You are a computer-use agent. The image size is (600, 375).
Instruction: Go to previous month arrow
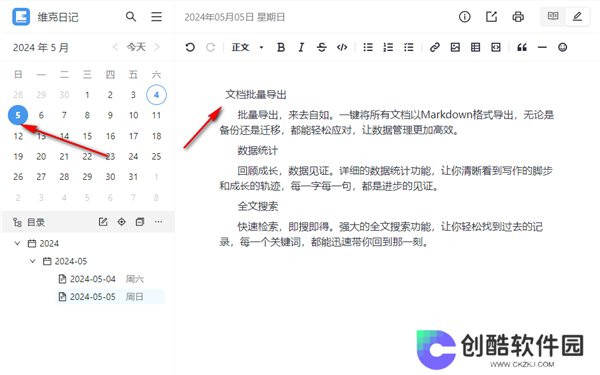click(115, 47)
